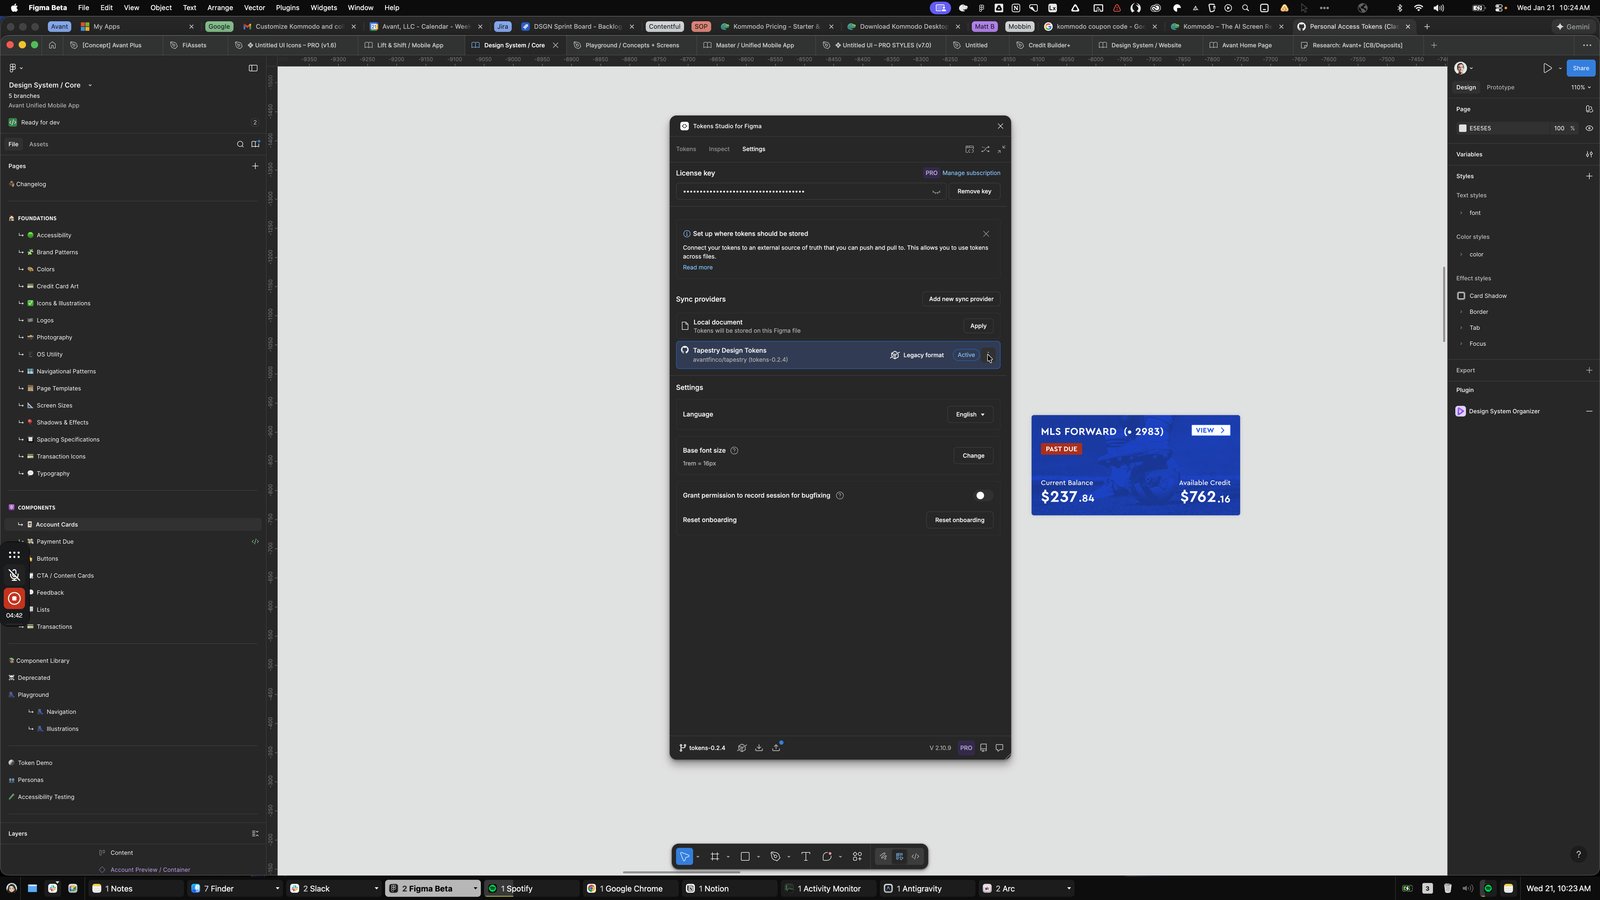Open the zoom level 110% dropdown
Screen dimensions: 1600x900
pyautogui.click(x=1580, y=87)
